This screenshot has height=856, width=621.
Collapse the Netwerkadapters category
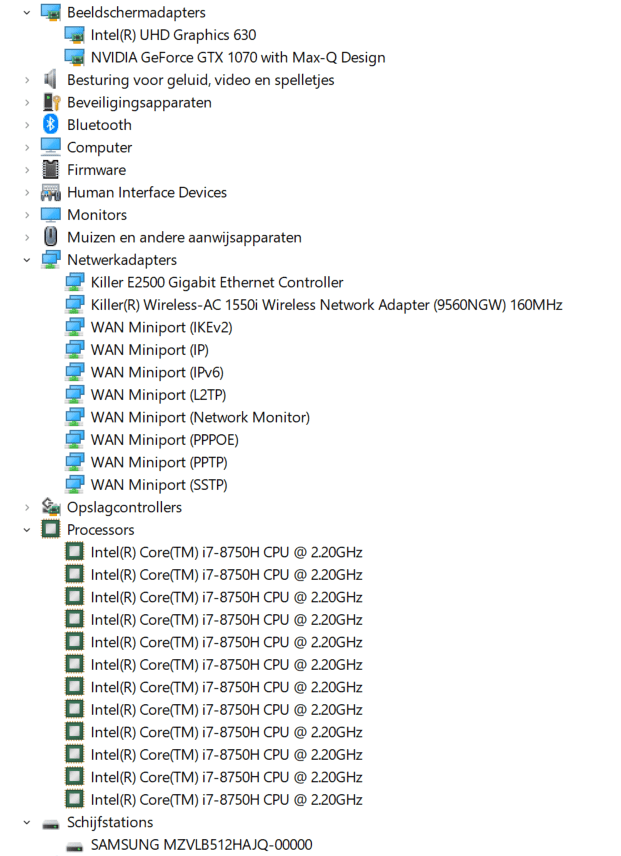click(x=27, y=260)
